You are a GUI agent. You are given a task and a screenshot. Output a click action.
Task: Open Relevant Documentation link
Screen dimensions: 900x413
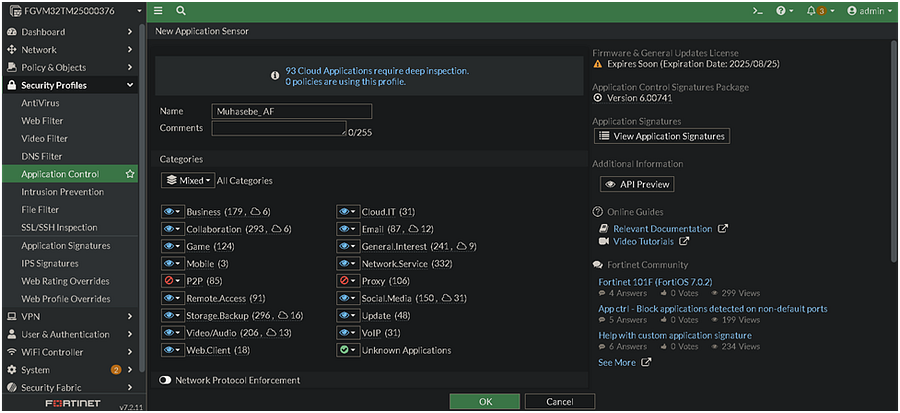(x=663, y=228)
